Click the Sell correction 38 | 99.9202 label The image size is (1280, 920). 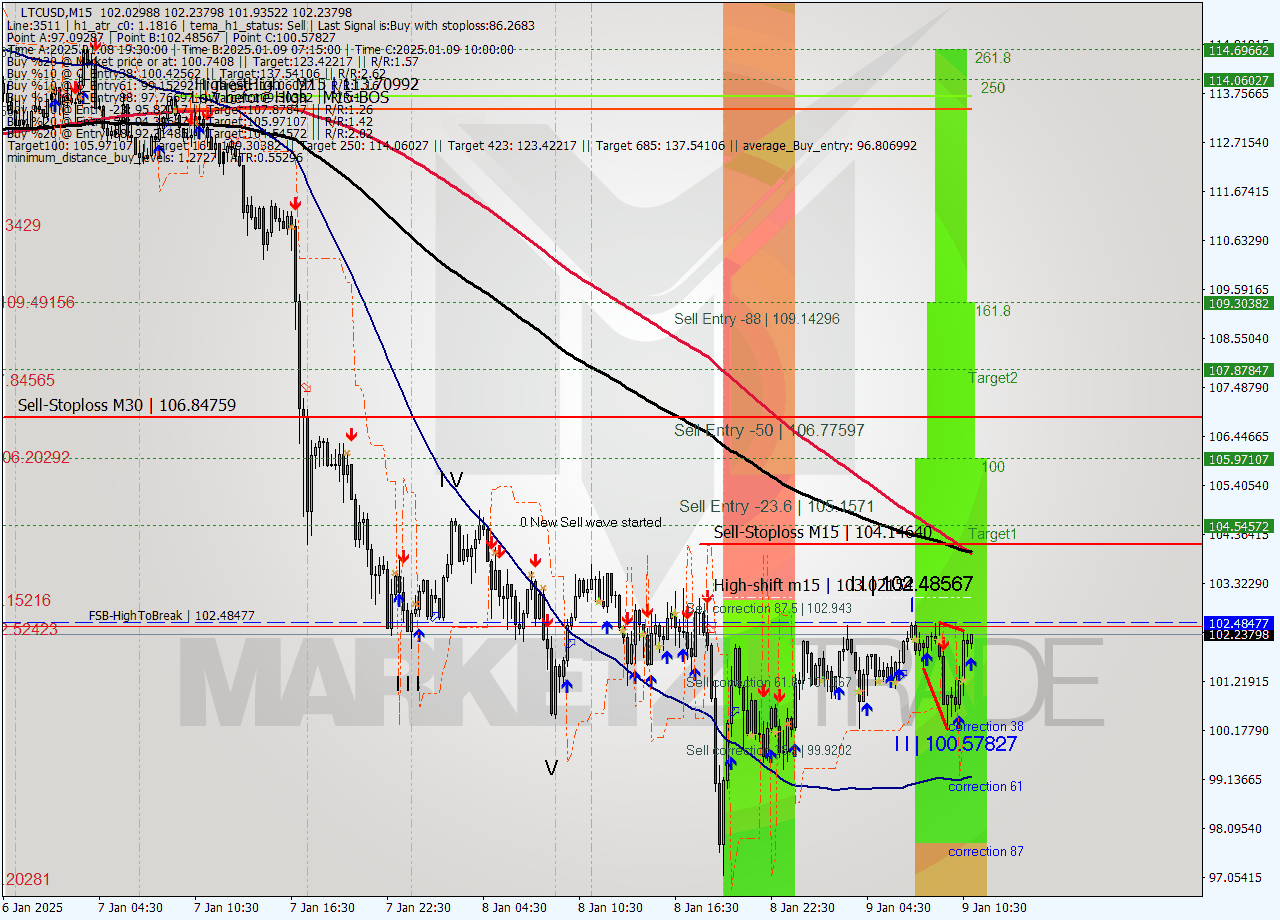[769, 750]
